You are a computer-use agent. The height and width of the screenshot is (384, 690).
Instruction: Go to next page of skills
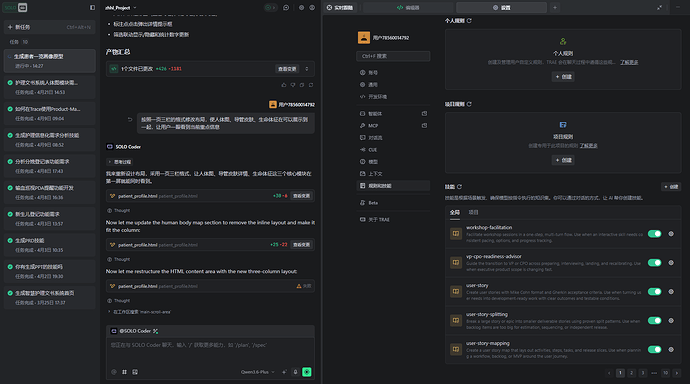point(677,373)
